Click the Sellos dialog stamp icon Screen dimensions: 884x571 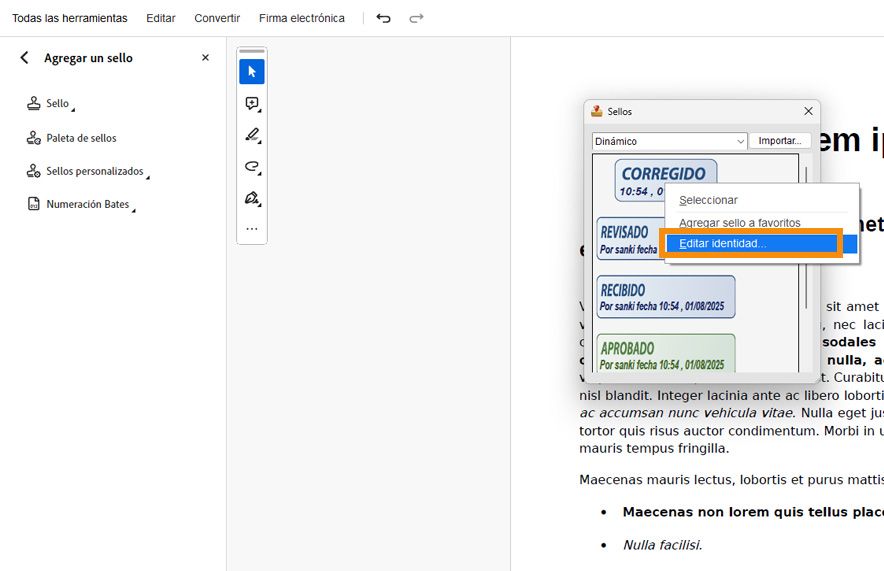(x=596, y=111)
